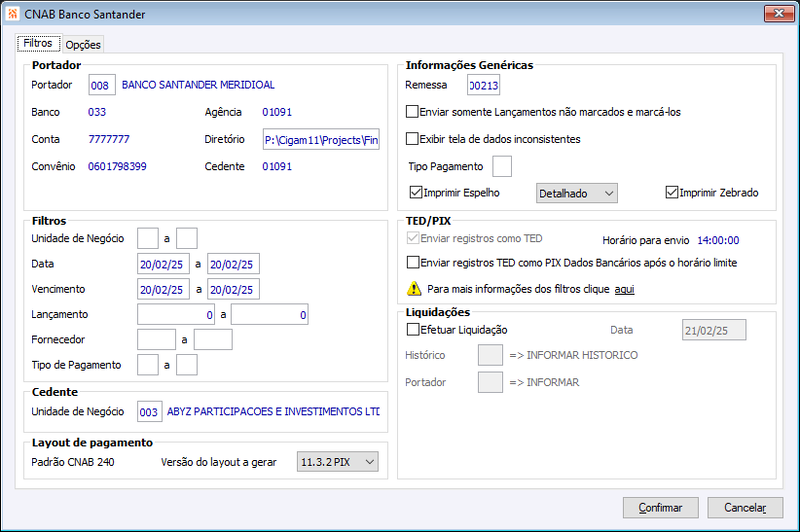Click the Tipo de Pagamento end filter field
The width and height of the screenshot is (800, 532).
tap(187, 365)
